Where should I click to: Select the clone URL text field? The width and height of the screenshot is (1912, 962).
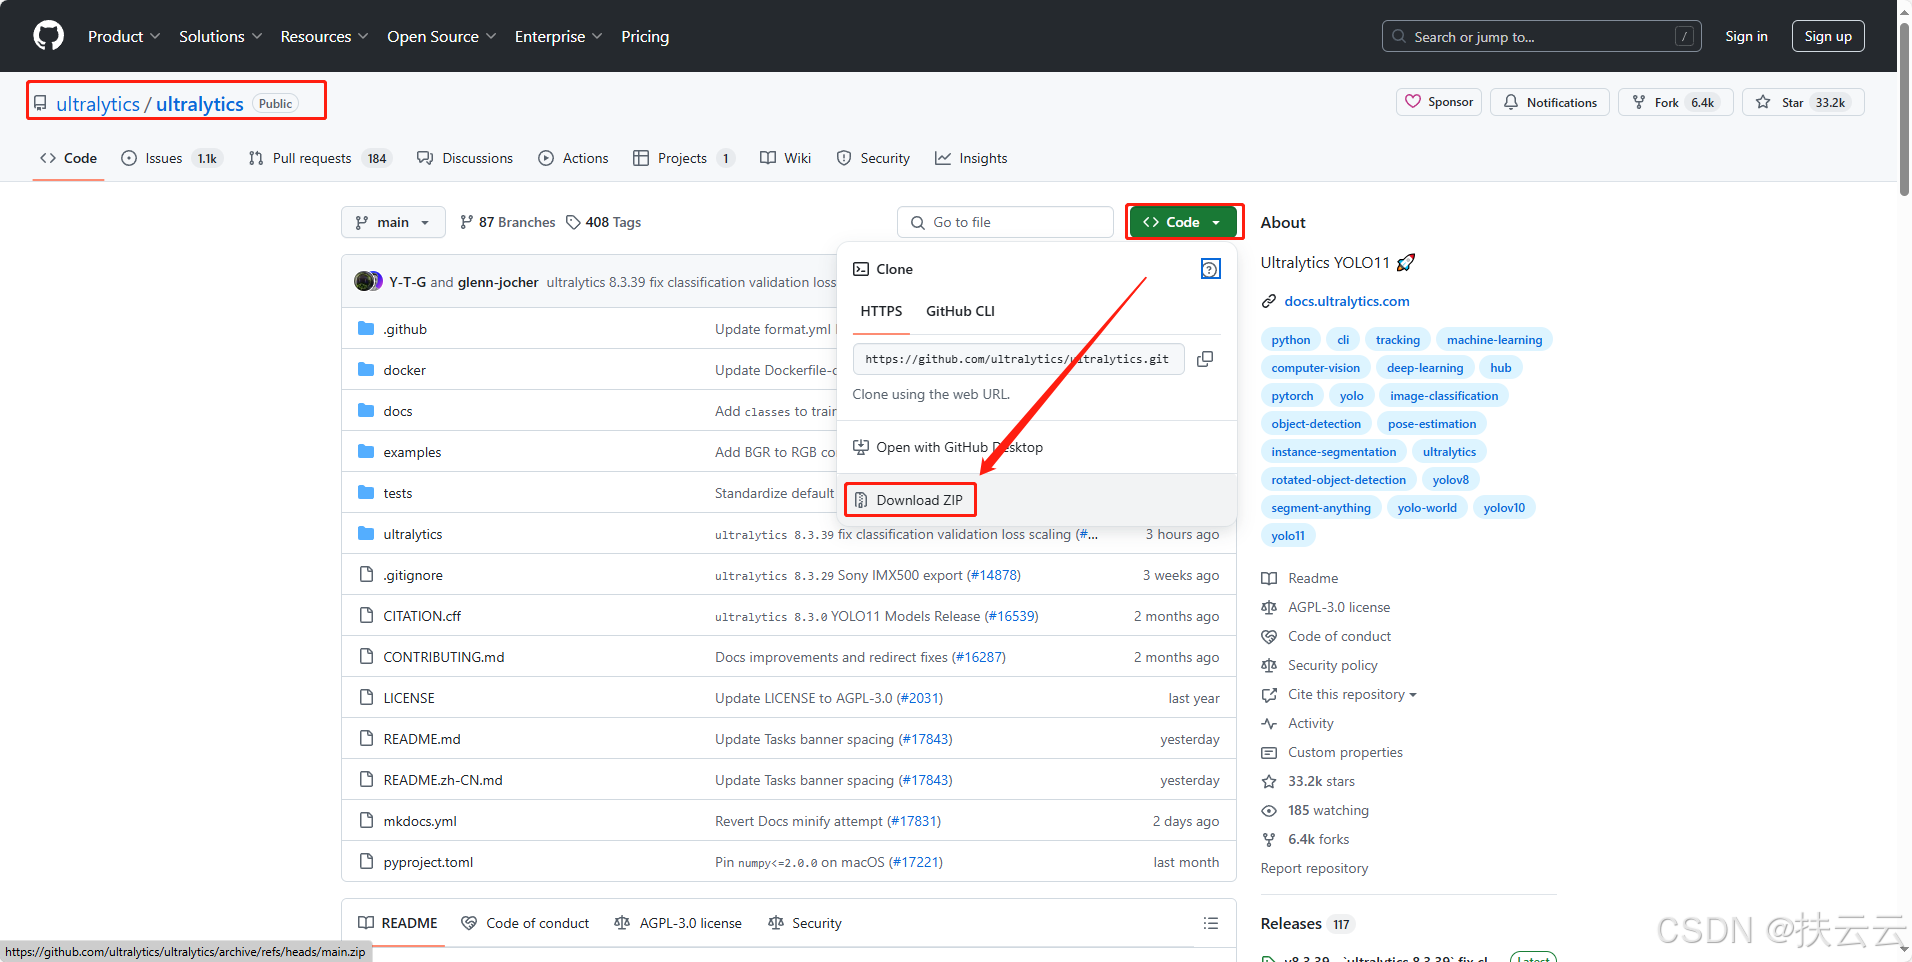[x=1018, y=359]
